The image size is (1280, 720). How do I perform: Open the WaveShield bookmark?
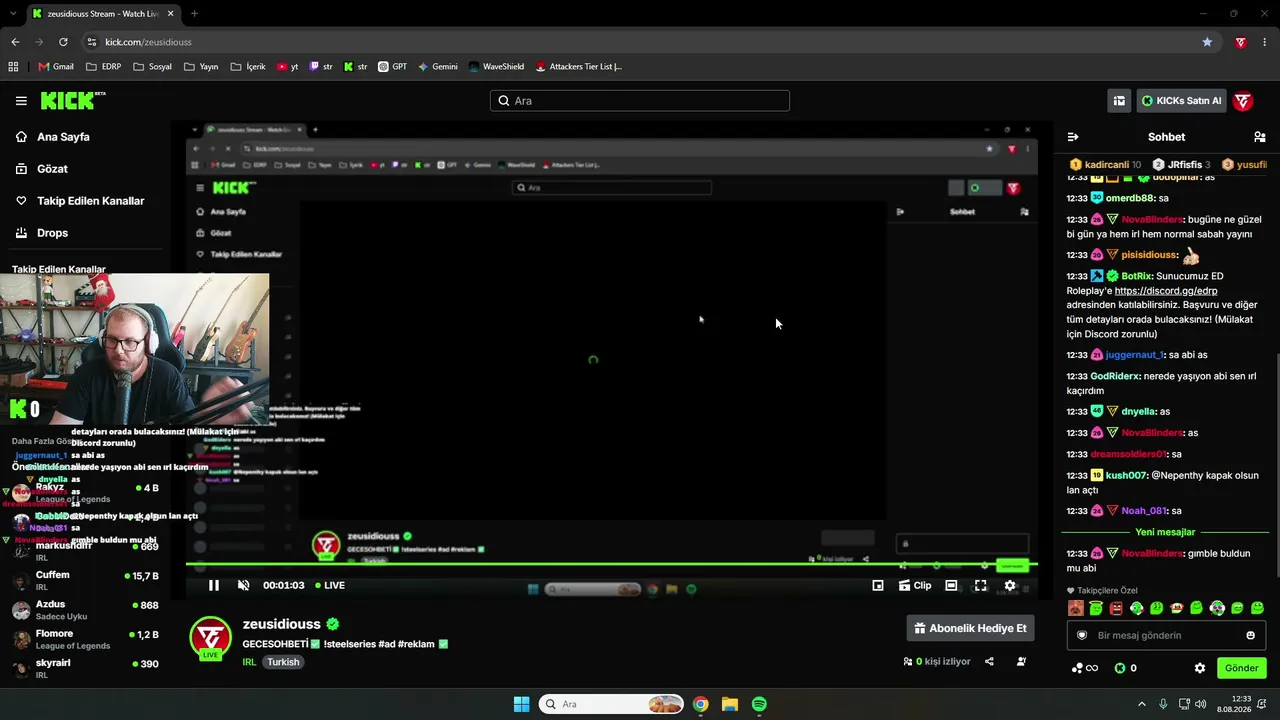click(x=496, y=67)
